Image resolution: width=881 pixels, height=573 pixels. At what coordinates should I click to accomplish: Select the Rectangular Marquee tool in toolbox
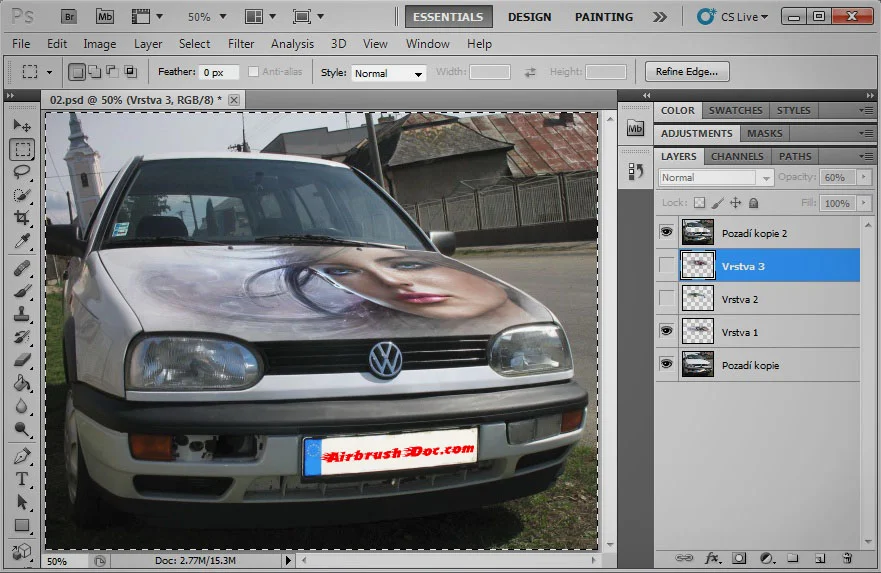click(22, 149)
